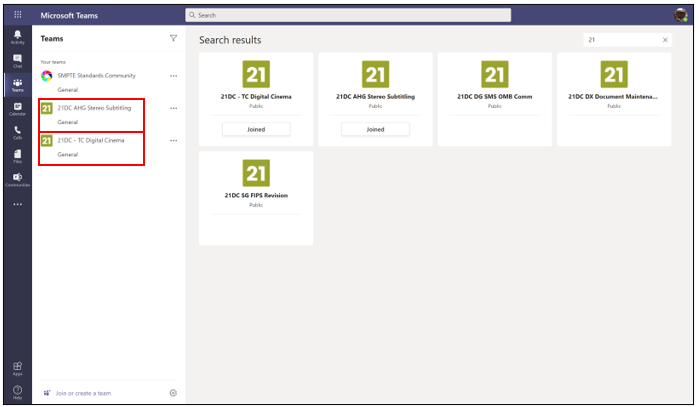
Task: Filter the teams list with funnel icon
Action: (173, 38)
